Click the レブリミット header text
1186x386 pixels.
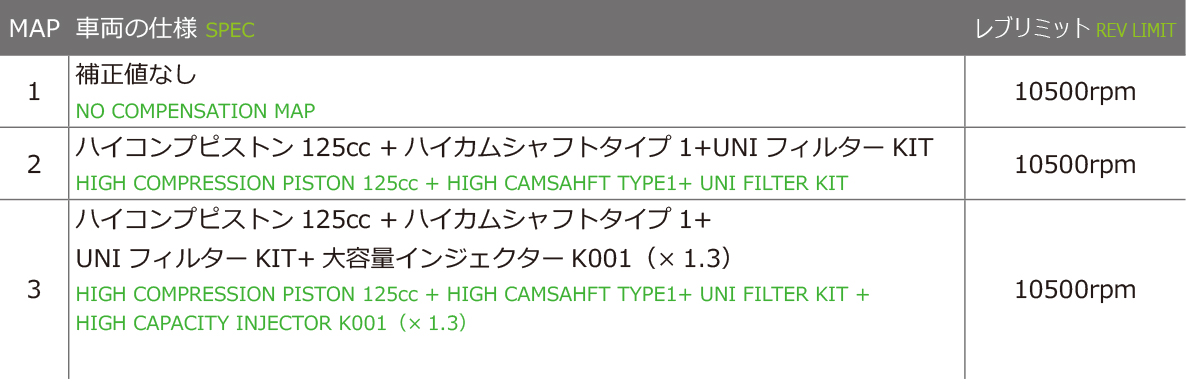pyautogui.click(x=1032, y=29)
